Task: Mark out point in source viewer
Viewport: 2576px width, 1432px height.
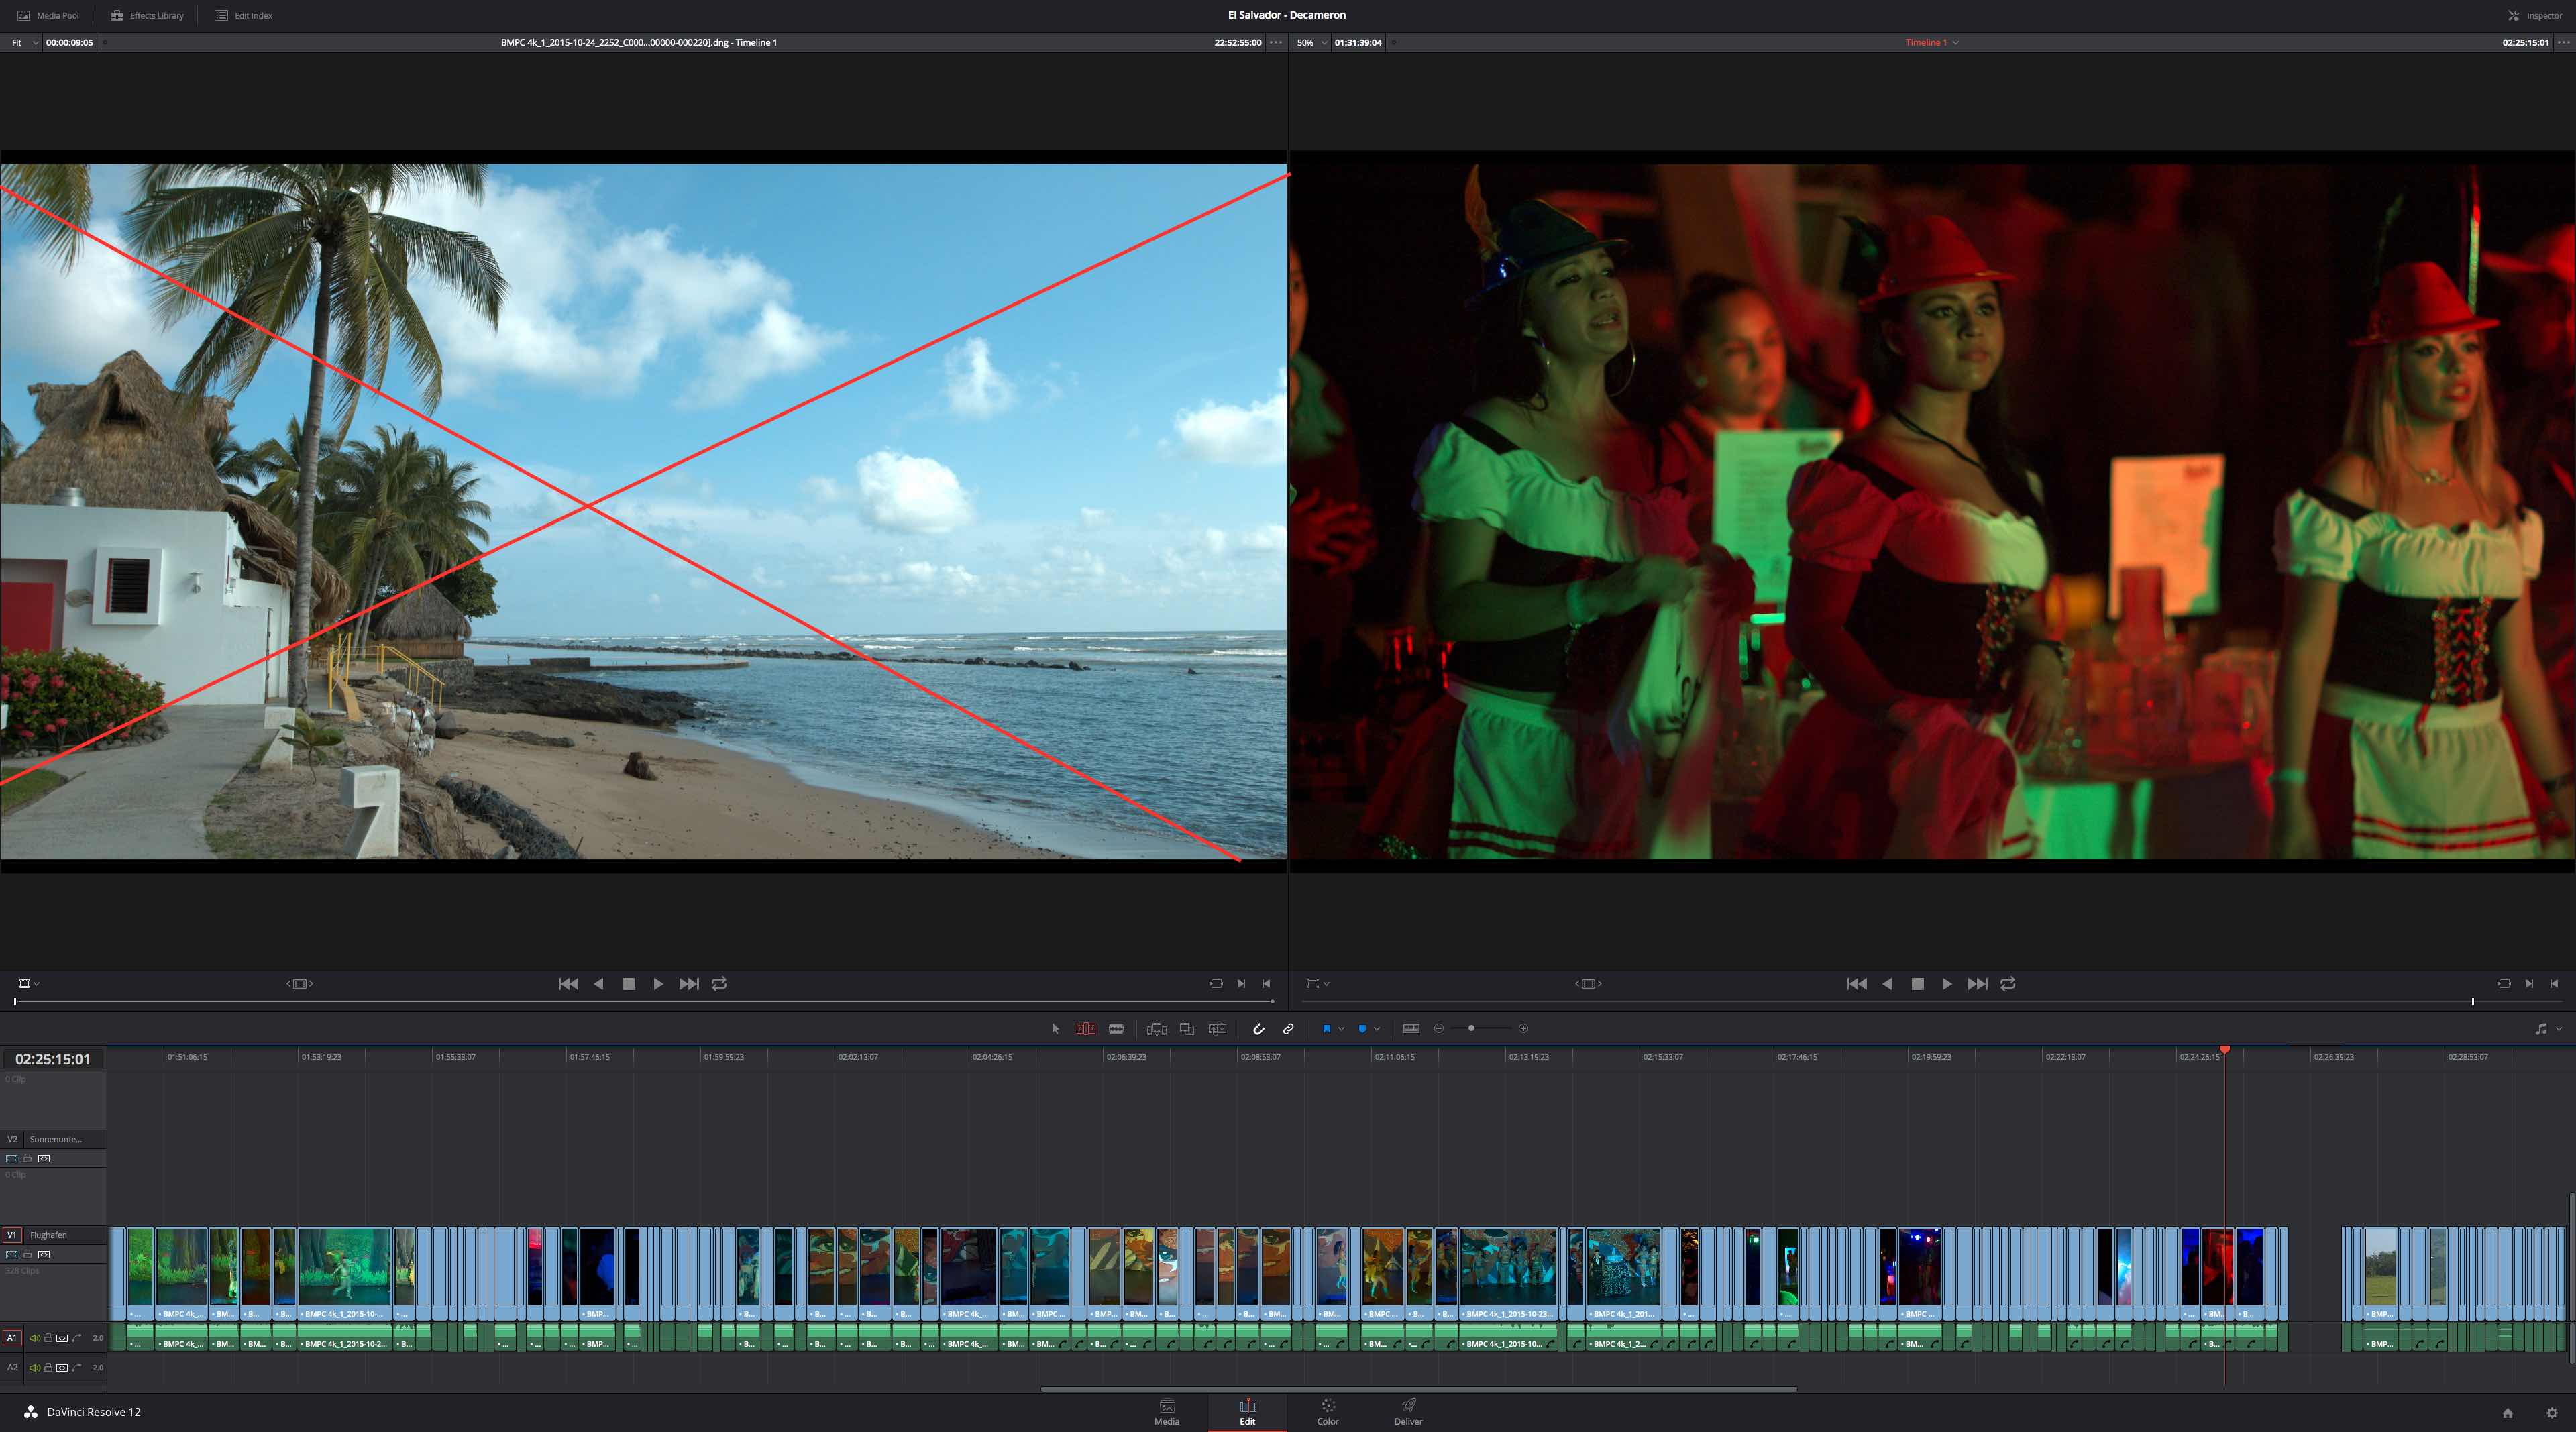Action: pyautogui.click(x=1266, y=984)
